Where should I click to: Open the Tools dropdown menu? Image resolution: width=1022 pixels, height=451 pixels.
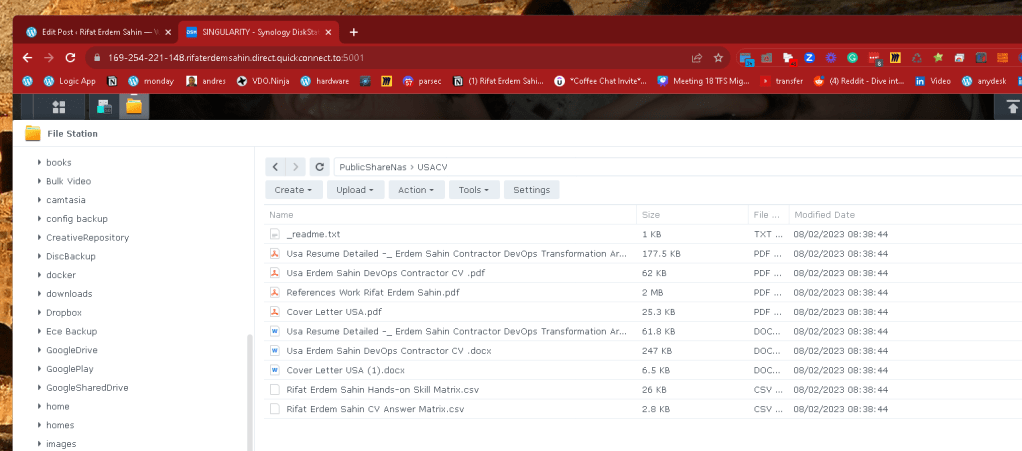point(474,190)
